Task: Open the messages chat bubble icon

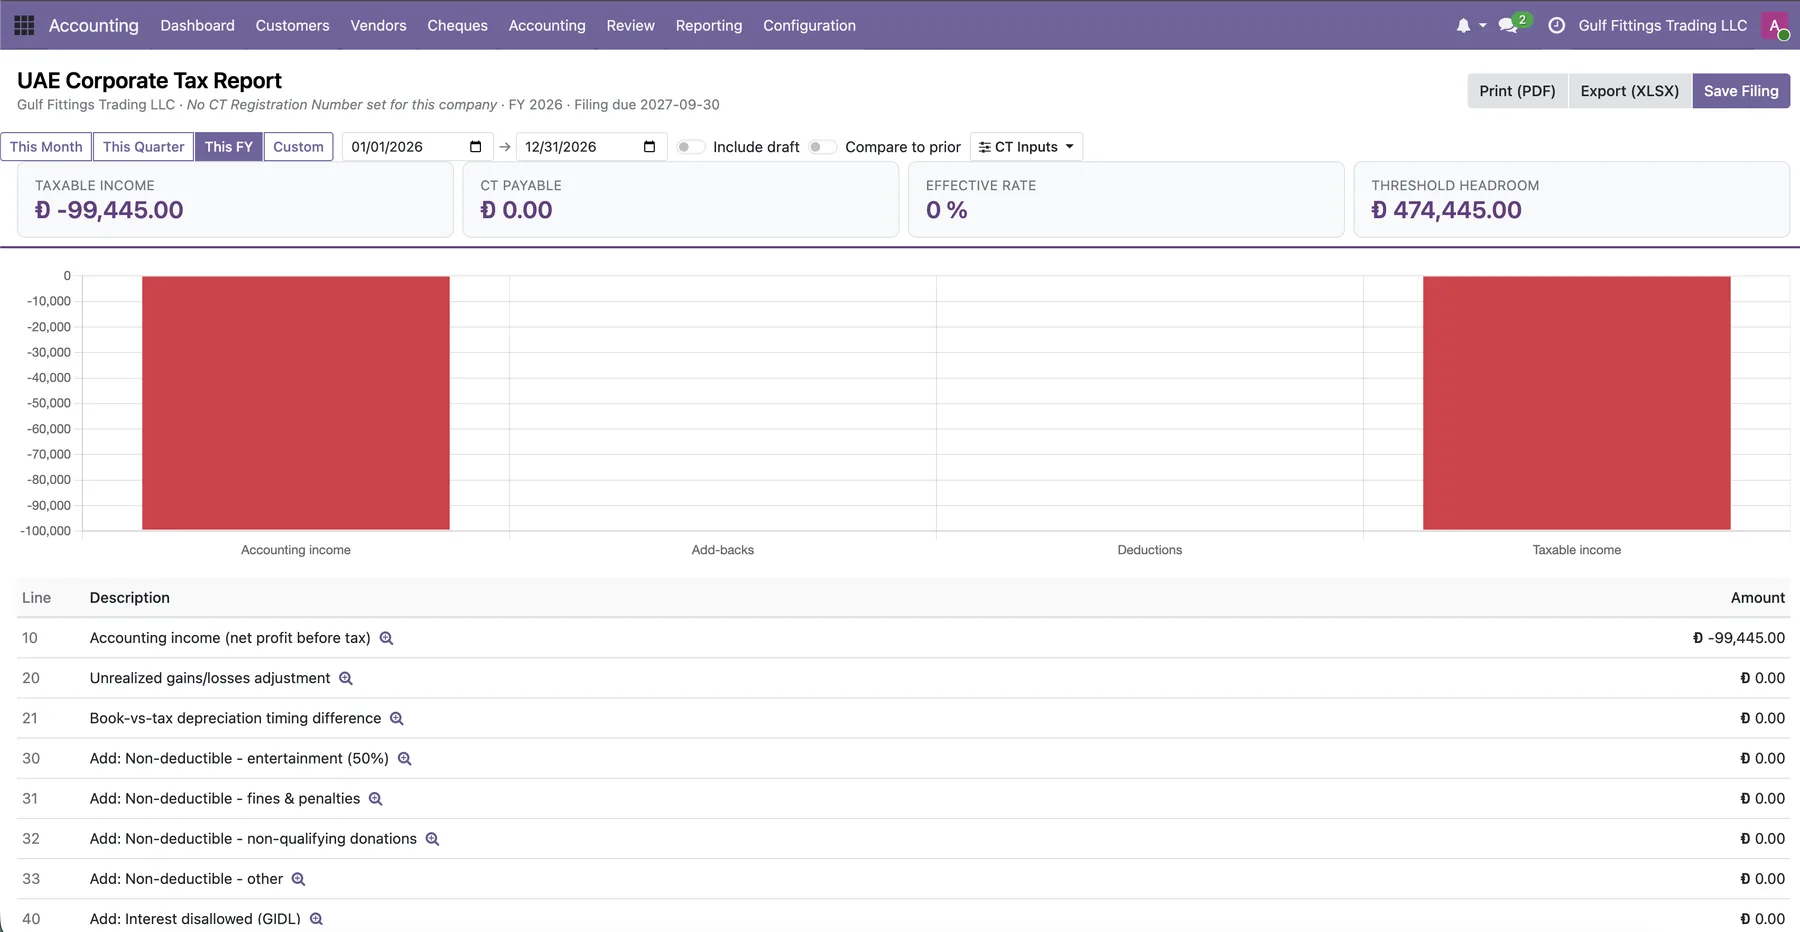Action: [1509, 25]
